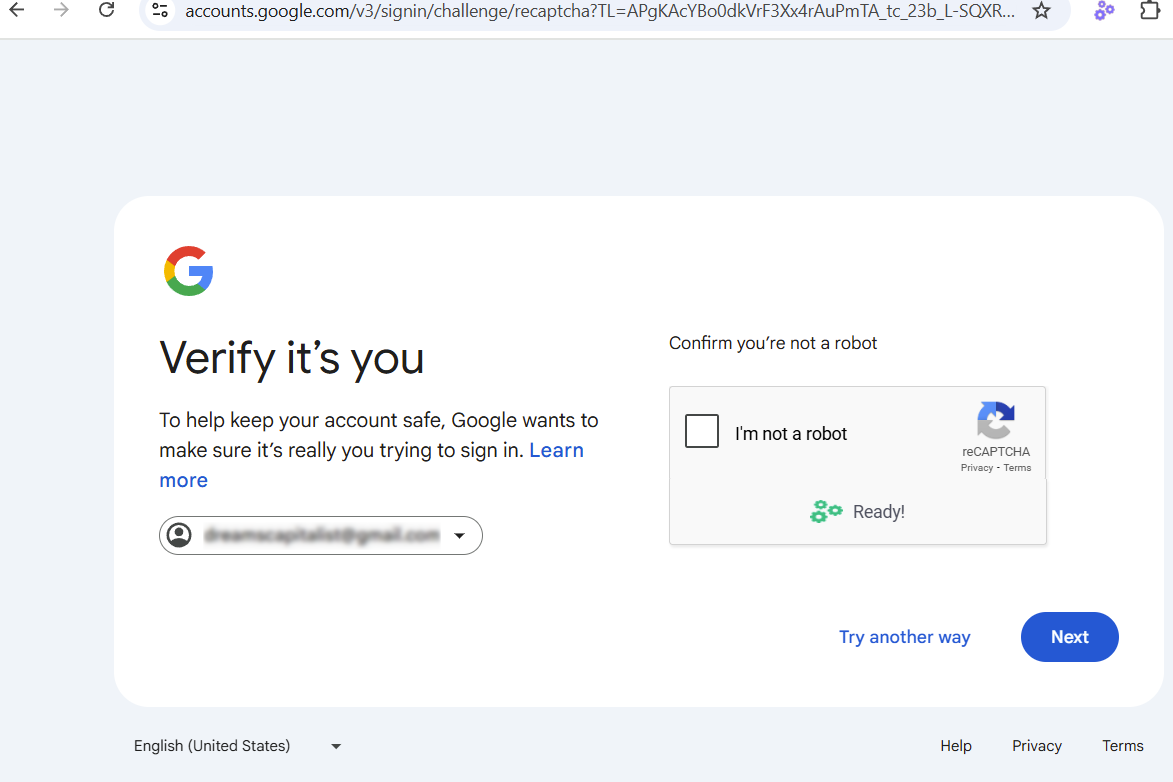Choose "Try another way"
Screen dimensions: 1173x782
pyautogui.click(x=904, y=637)
